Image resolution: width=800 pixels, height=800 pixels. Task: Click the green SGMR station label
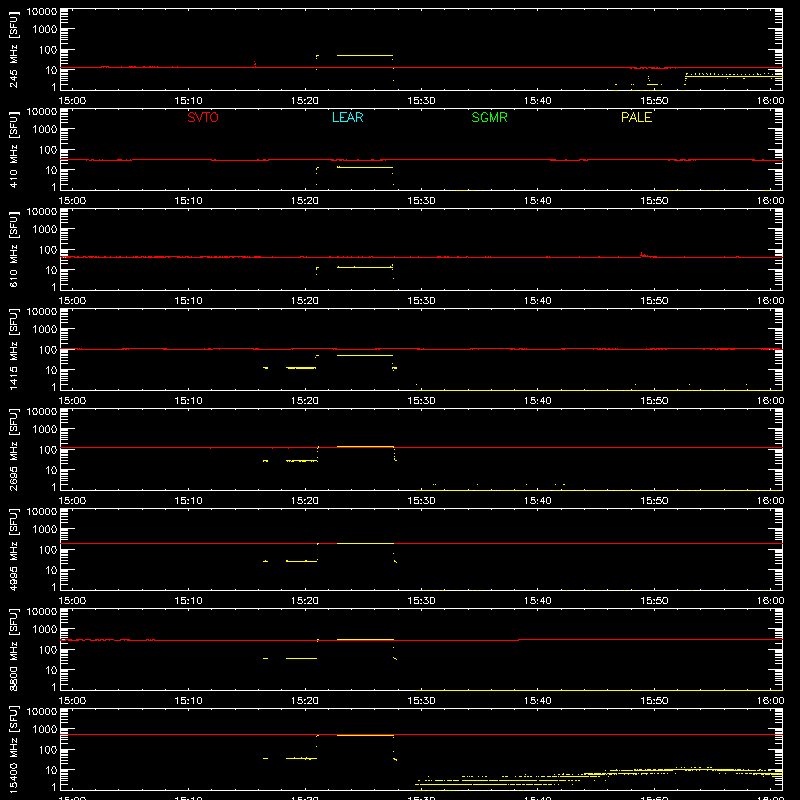[x=489, y=117]
